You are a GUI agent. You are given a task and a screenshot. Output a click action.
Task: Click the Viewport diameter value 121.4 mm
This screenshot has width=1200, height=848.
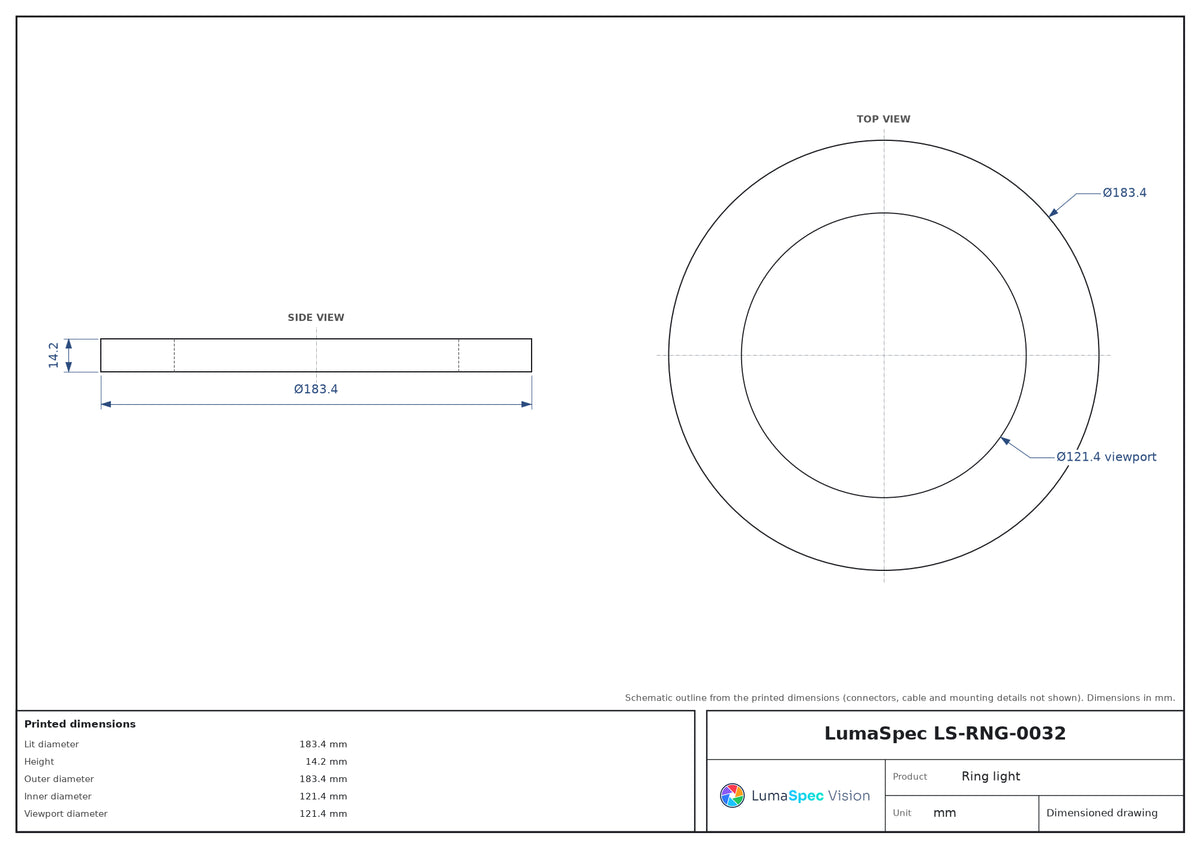coord(323,814)
